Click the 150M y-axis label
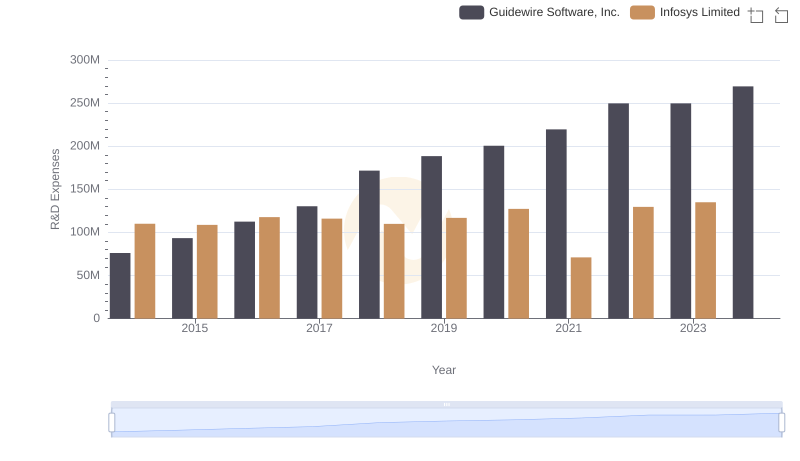Image resolution: width=800 pixels, height=461 pixels. (85, 189)
